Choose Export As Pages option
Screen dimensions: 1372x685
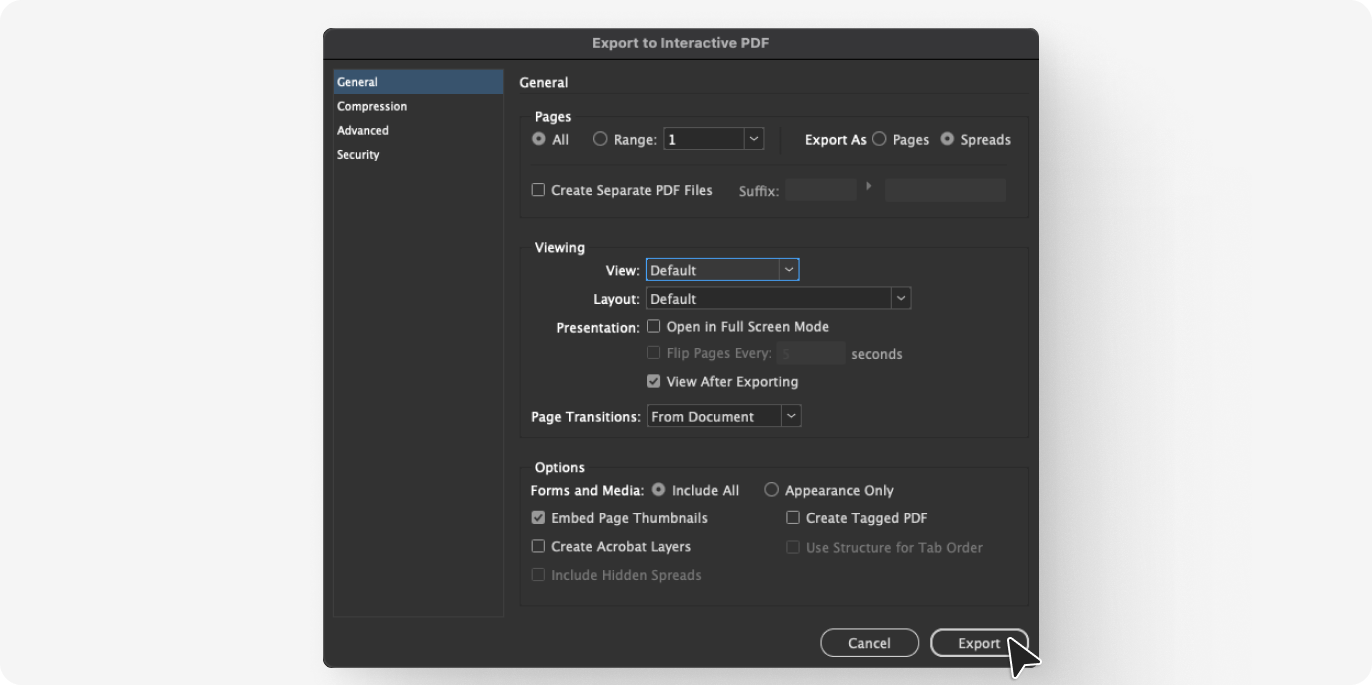[x=879, y=140]
